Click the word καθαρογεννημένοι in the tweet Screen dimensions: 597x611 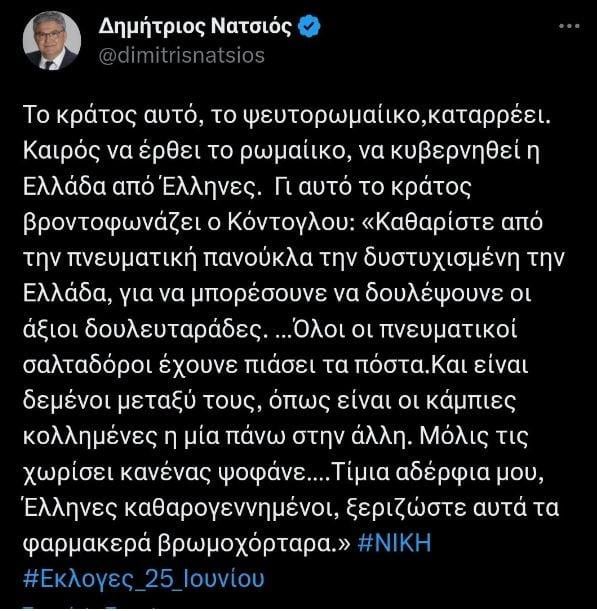point(231,508)
